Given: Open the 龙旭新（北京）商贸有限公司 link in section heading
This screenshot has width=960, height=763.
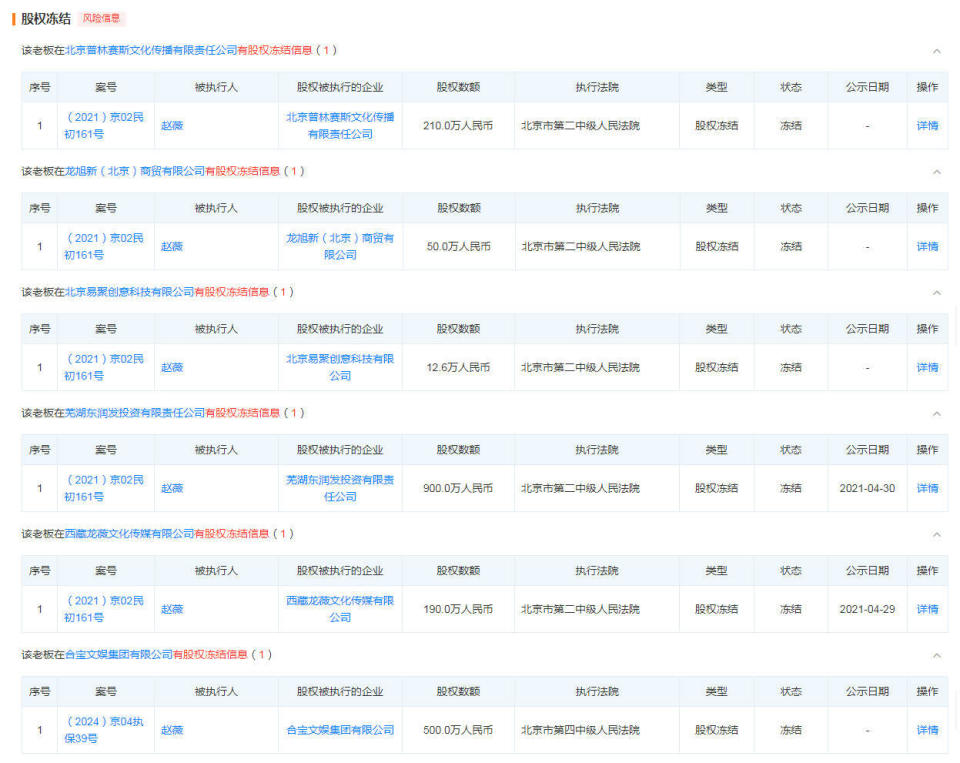Looking at the screenshot, I should coord(135,171).
